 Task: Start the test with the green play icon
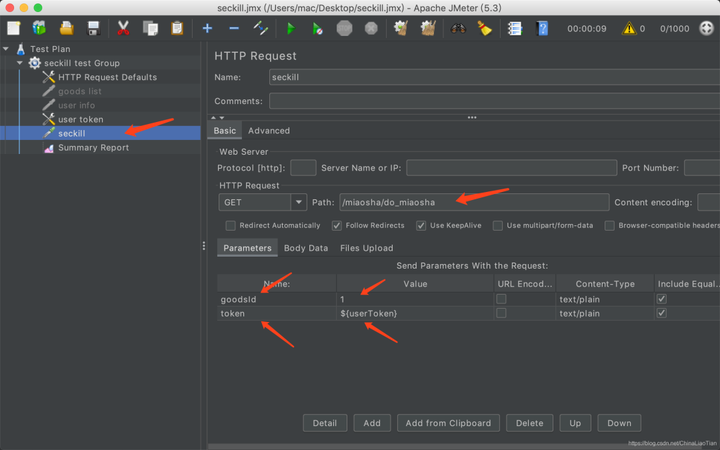pos(291,28)
